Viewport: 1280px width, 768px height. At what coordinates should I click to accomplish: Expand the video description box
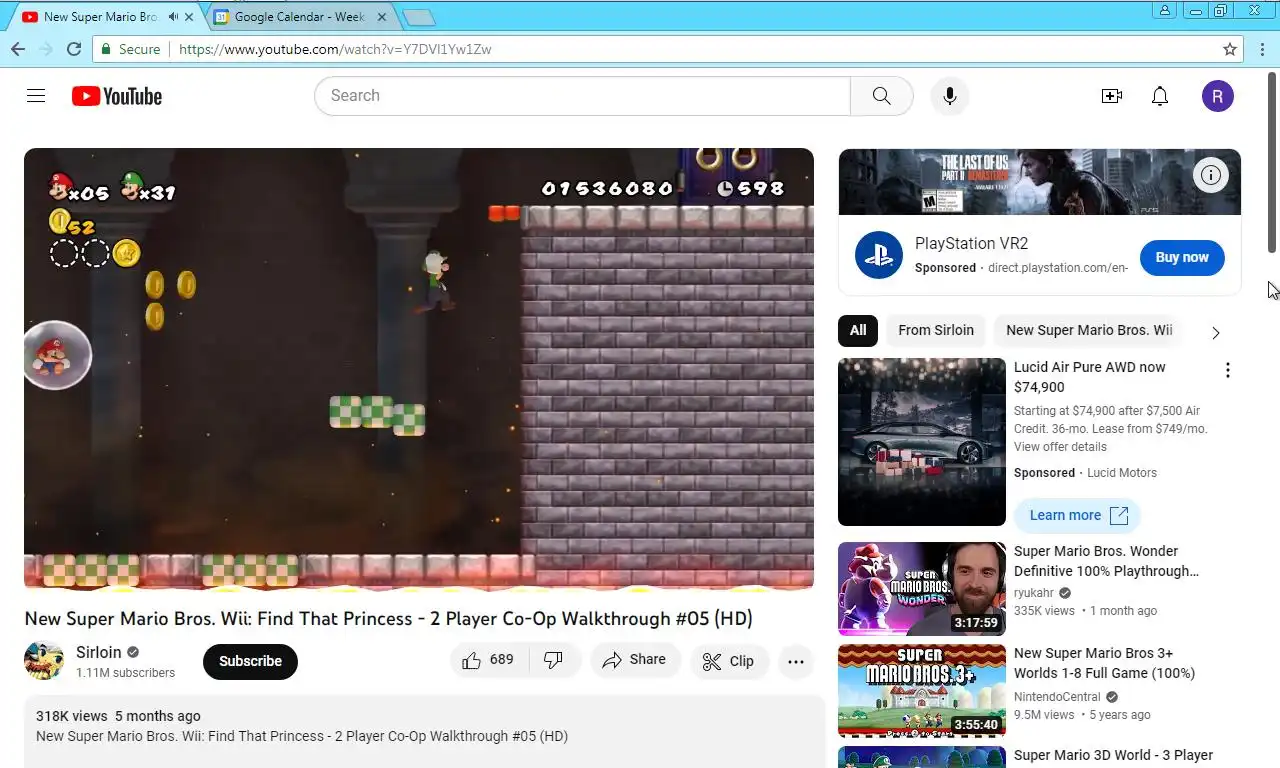424,731
